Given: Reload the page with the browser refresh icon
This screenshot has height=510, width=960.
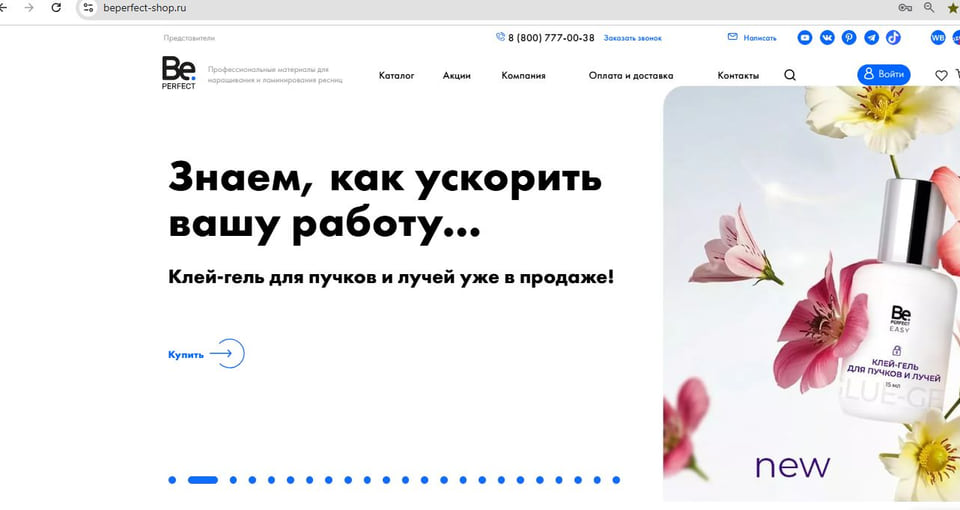Looking at the screenshot, I should tap(56, 8).
